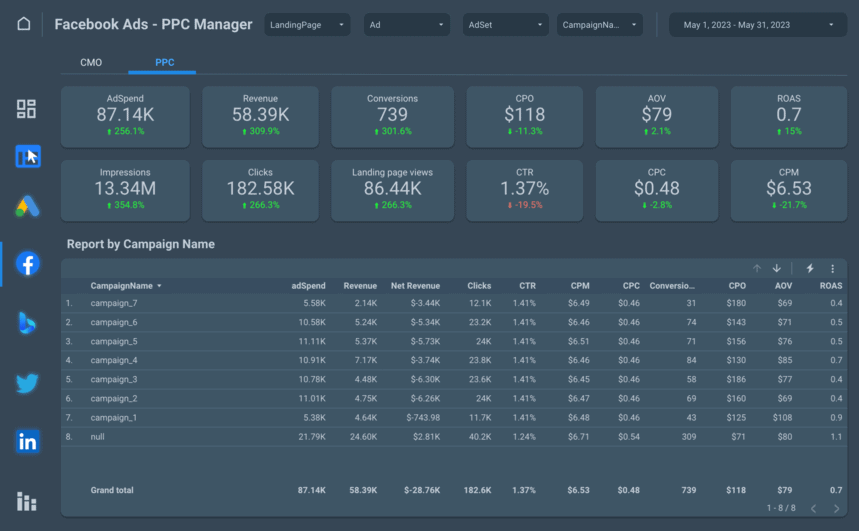
Task: Click the CTR column header in table
Action: pos(528,286)
